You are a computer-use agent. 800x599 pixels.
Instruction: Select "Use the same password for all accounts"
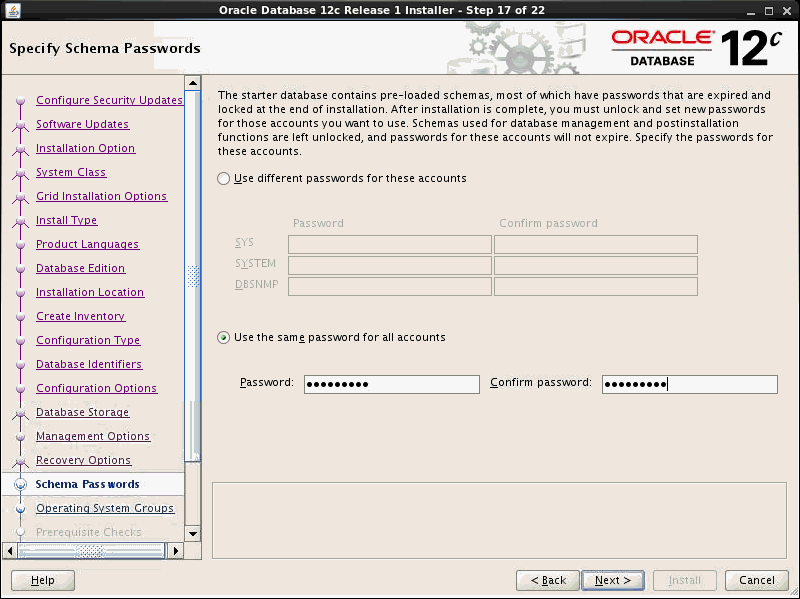coord(222,337)
